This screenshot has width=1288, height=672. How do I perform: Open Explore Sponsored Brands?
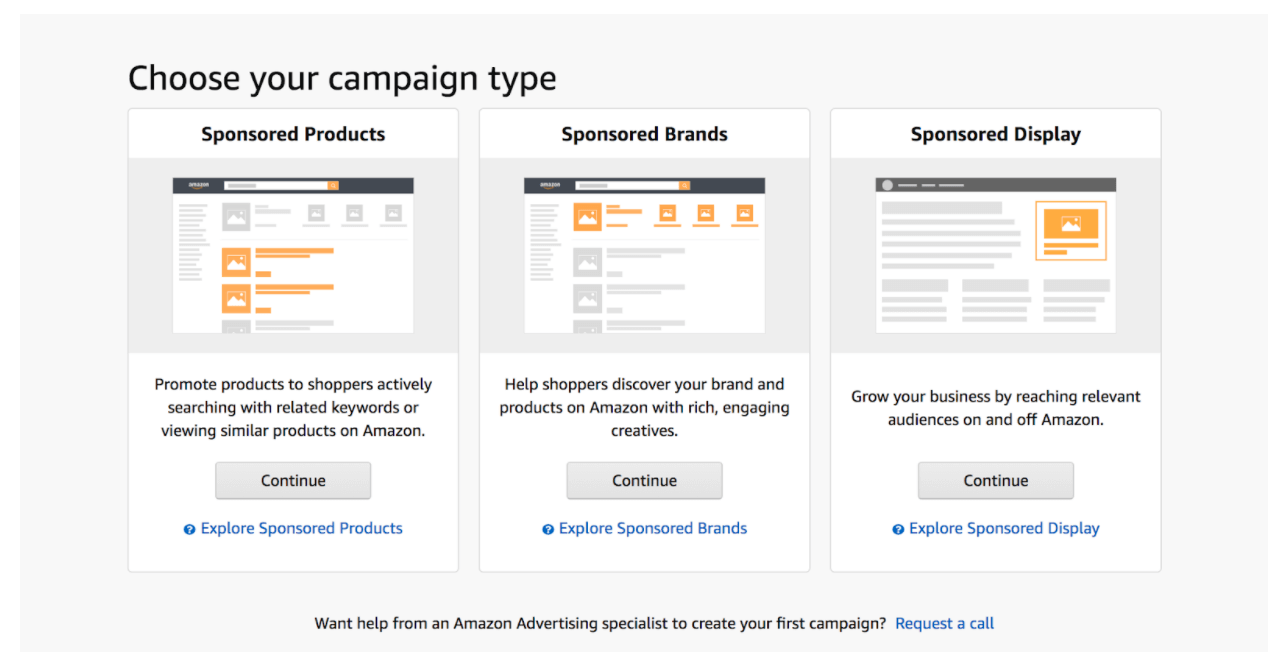pyautogui.click(x=652, y=528)
